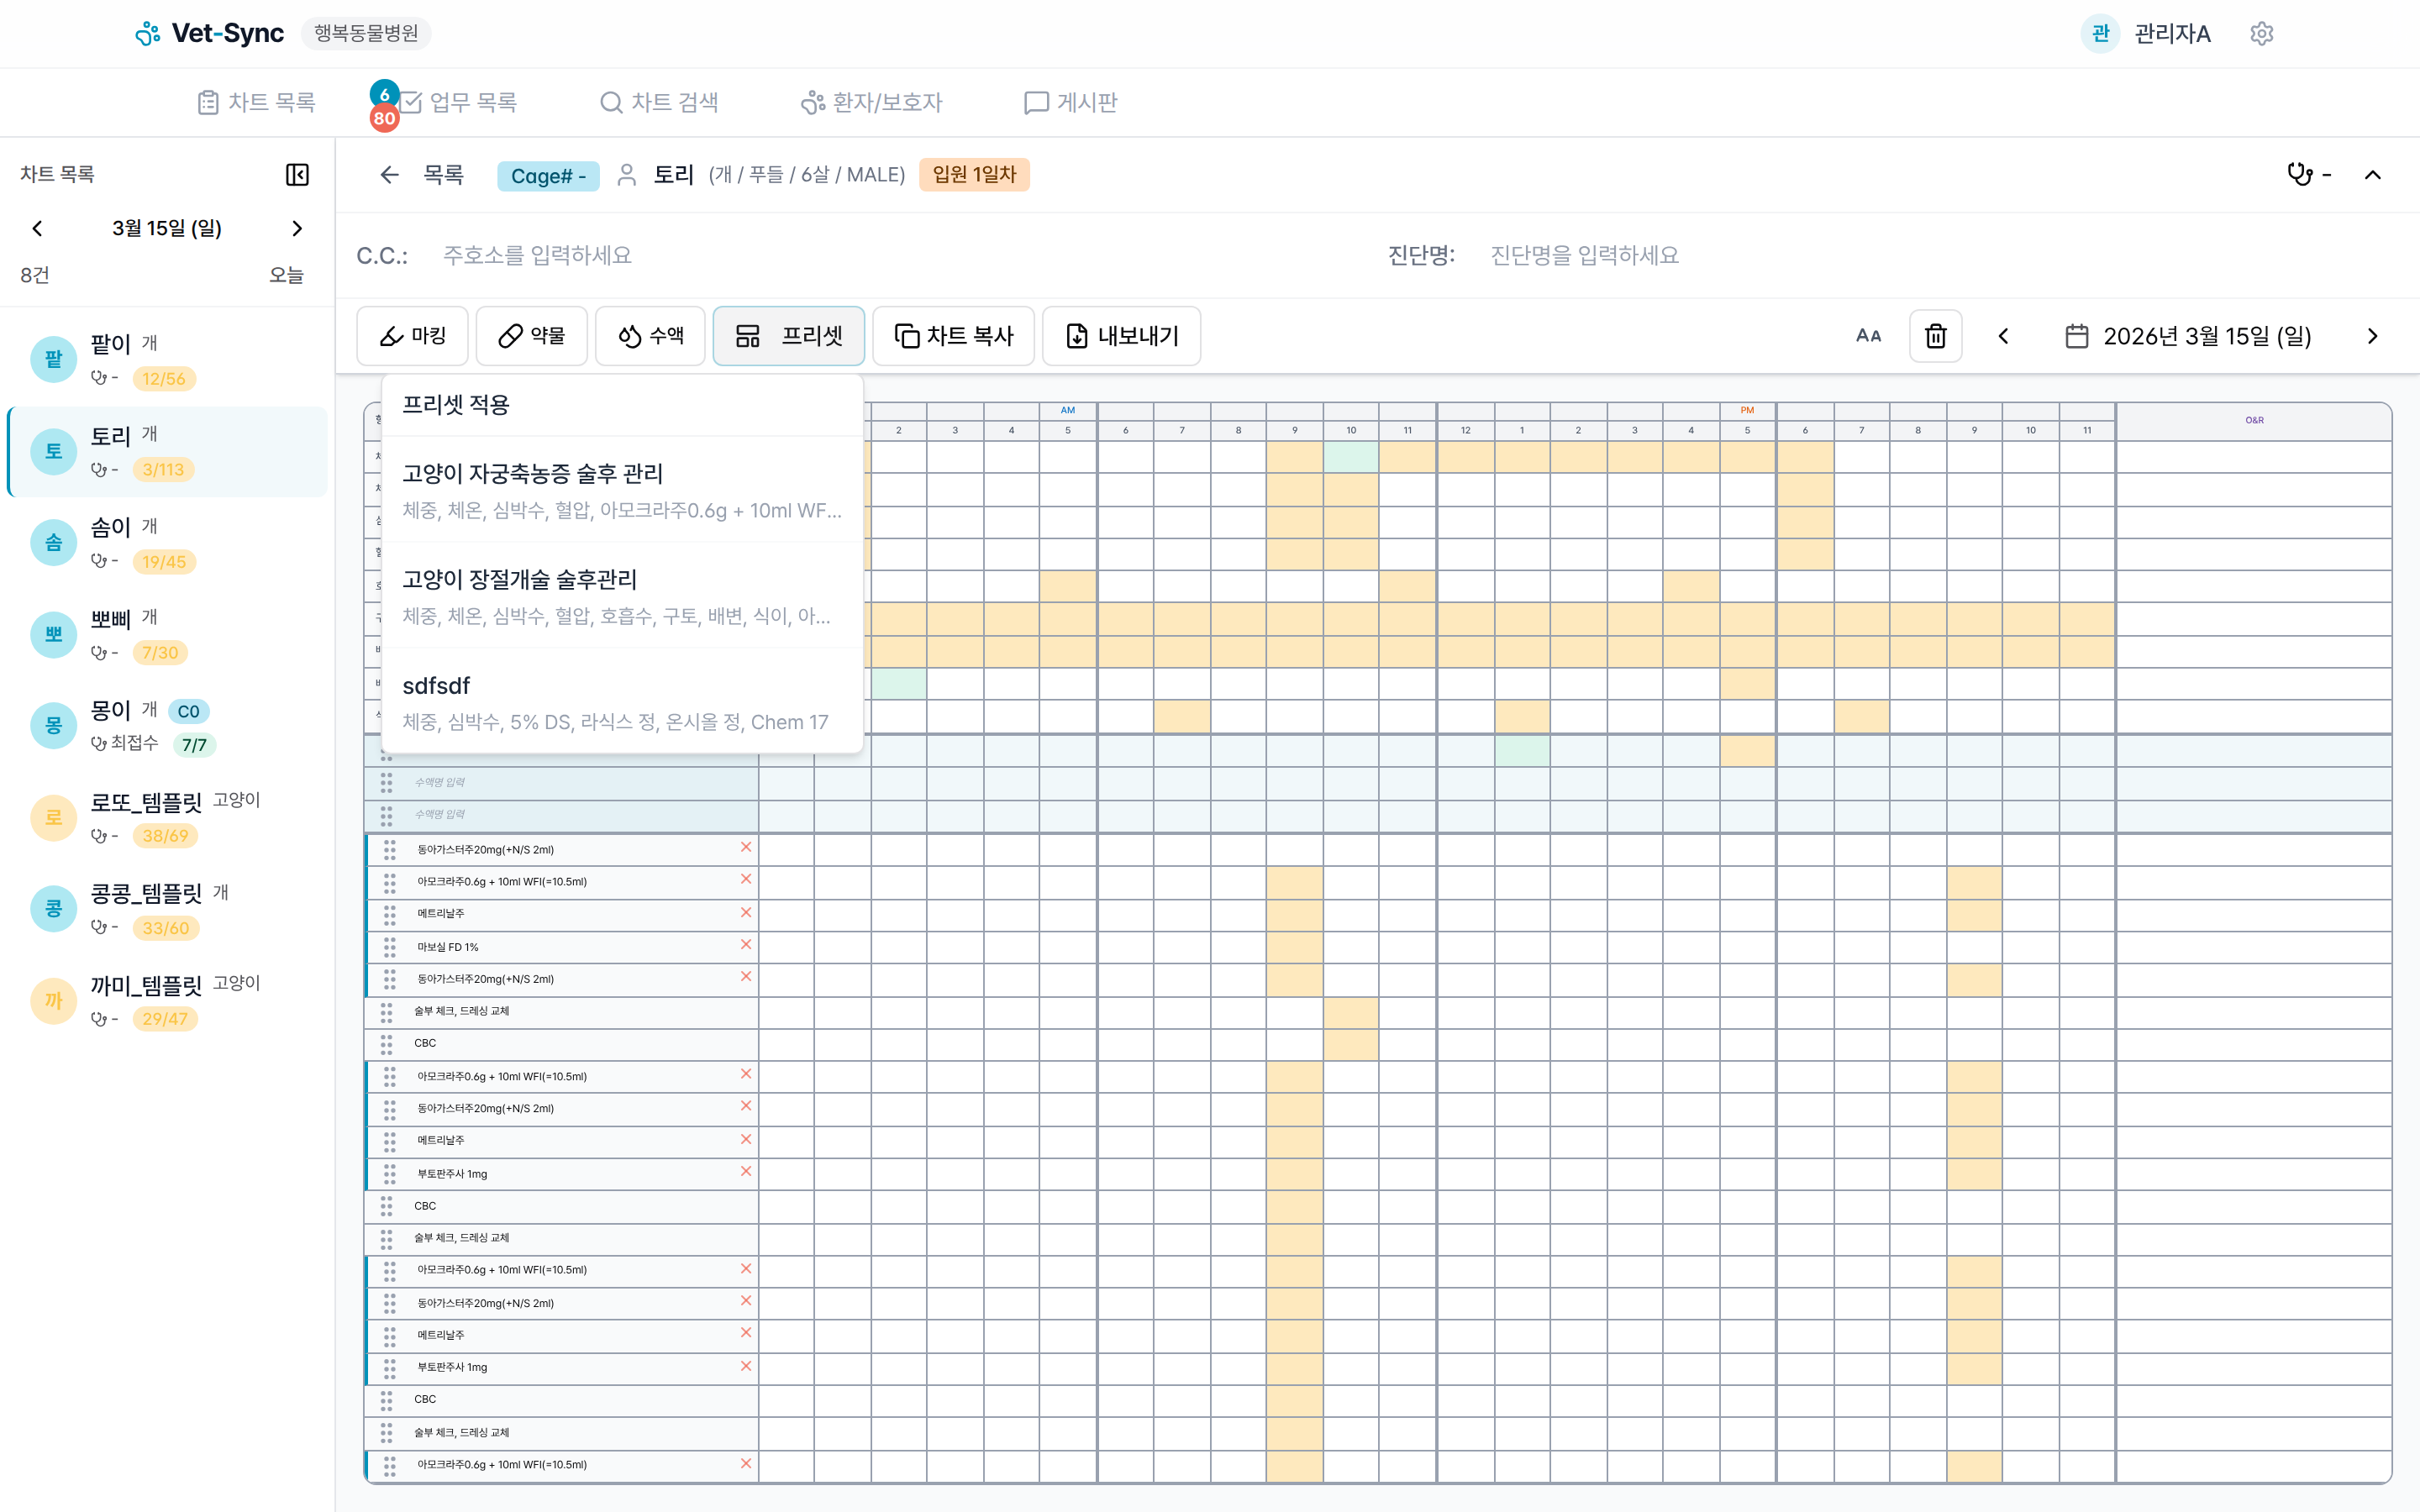Open the 약물 medication tool
2420x1512 pixels.
click(531, 336)
